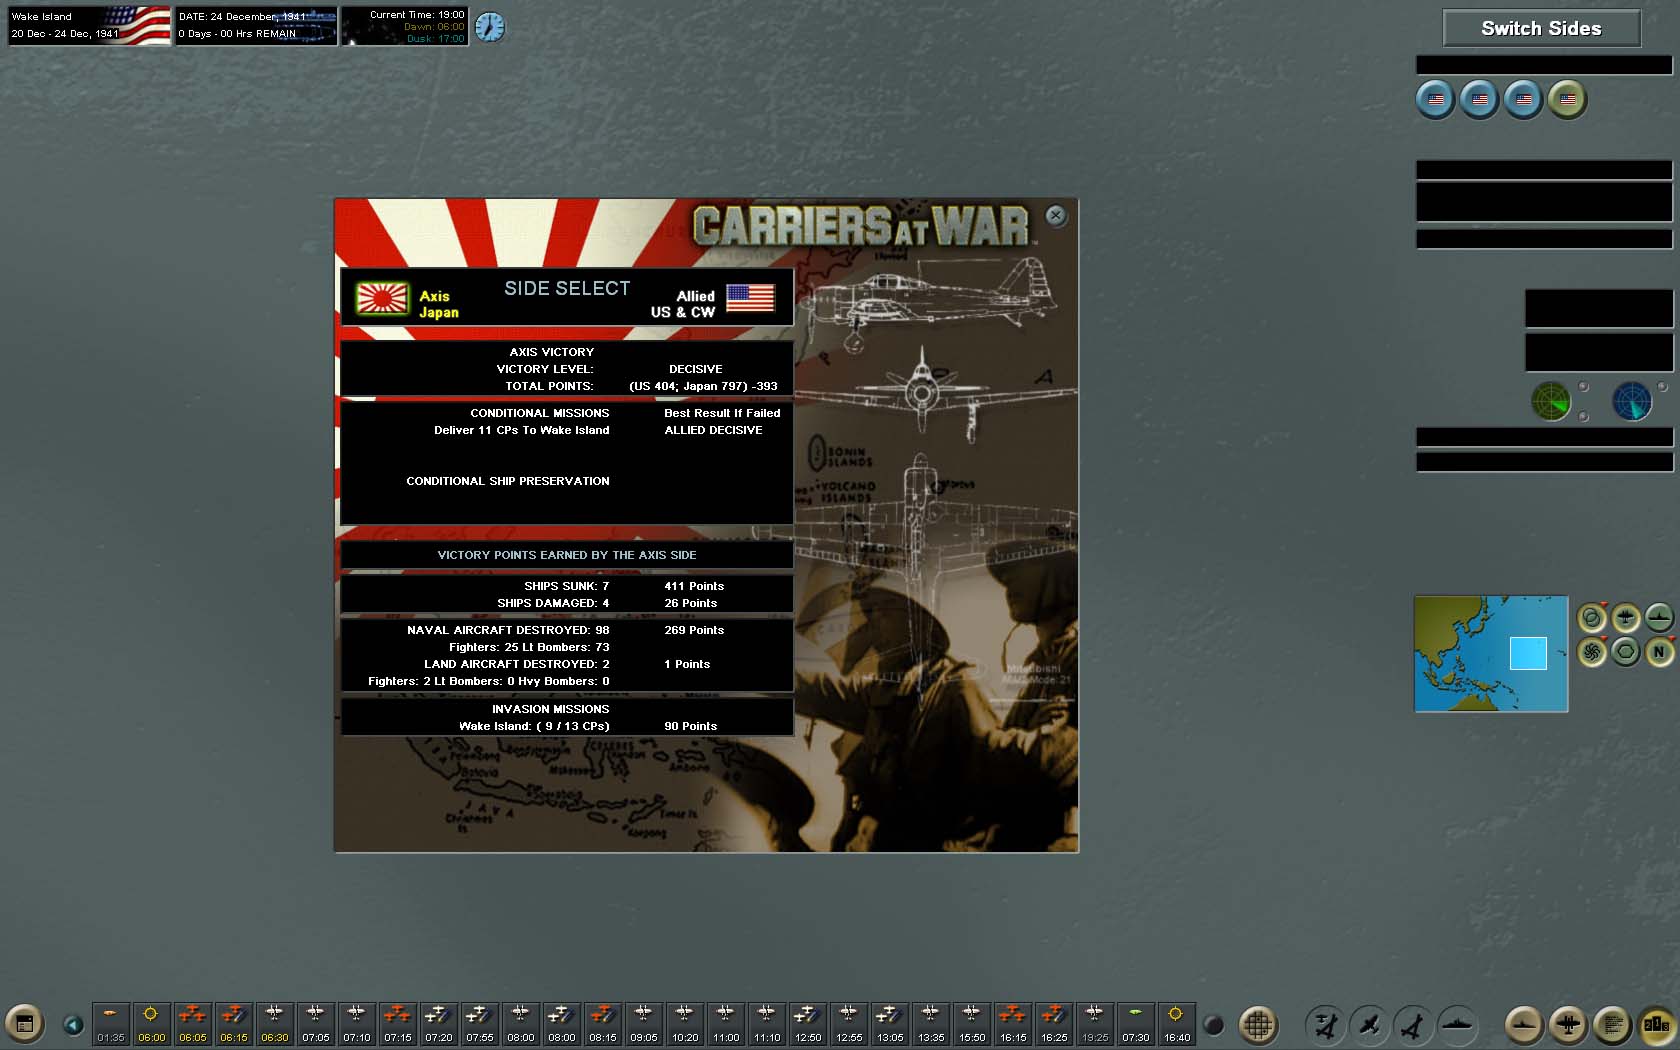Select the 01:35 timeline event
Viewport: 1680px width, 1050px height.
(x=111, y=1024)
